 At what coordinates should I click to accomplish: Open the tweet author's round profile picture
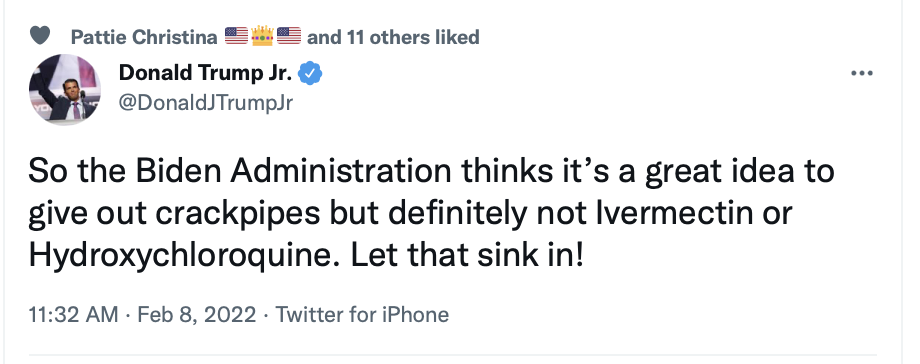coord(65,89)
